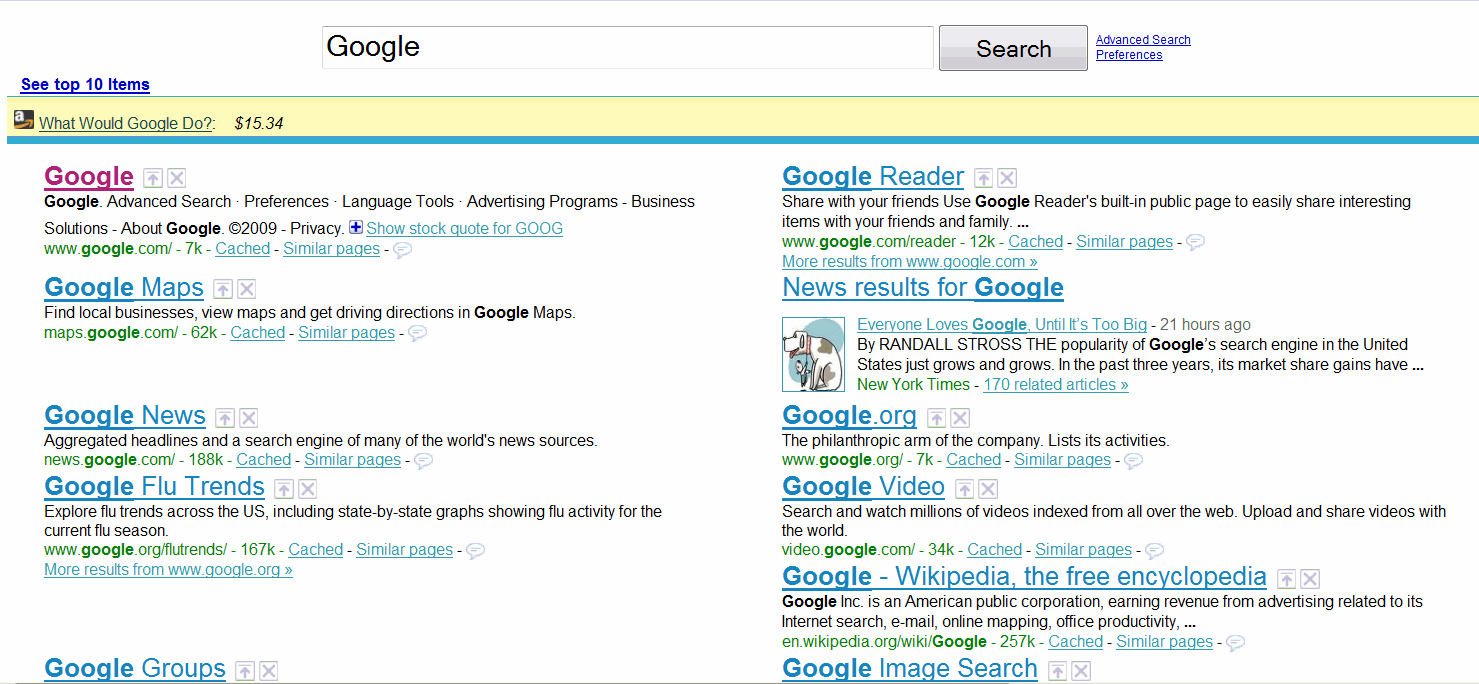Promote the main Google result

click(x=152, y=178)
